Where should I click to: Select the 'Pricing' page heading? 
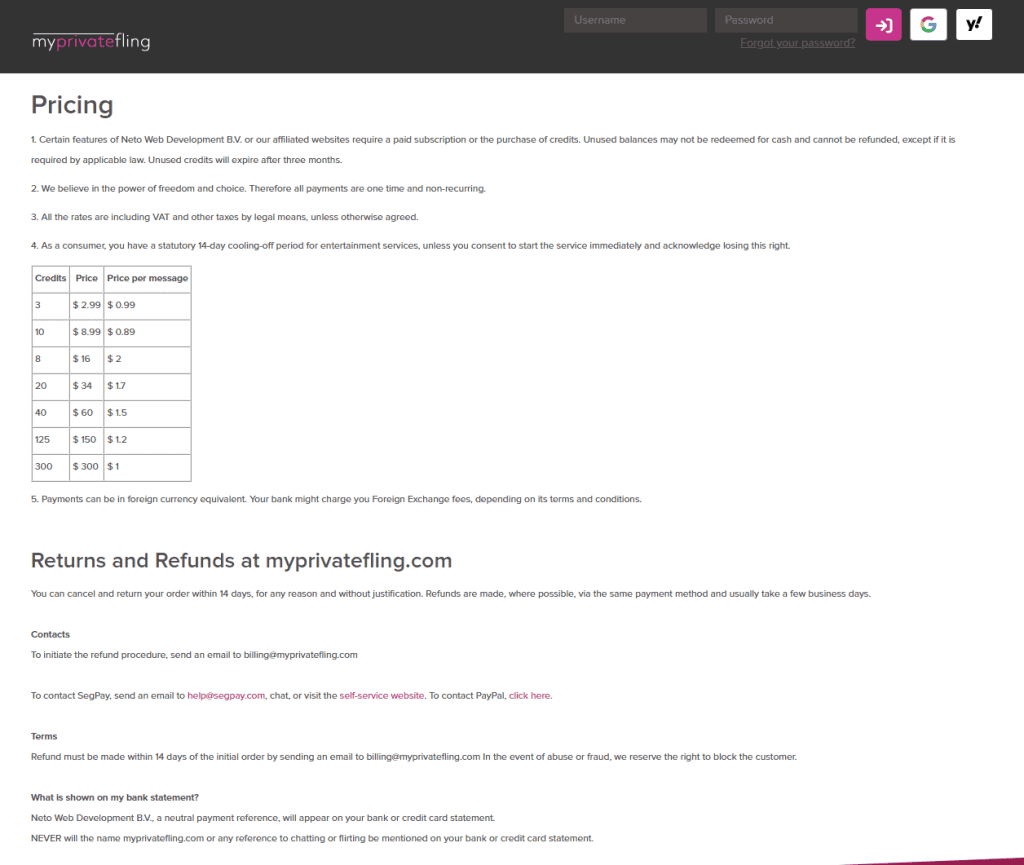coord(72,105)
